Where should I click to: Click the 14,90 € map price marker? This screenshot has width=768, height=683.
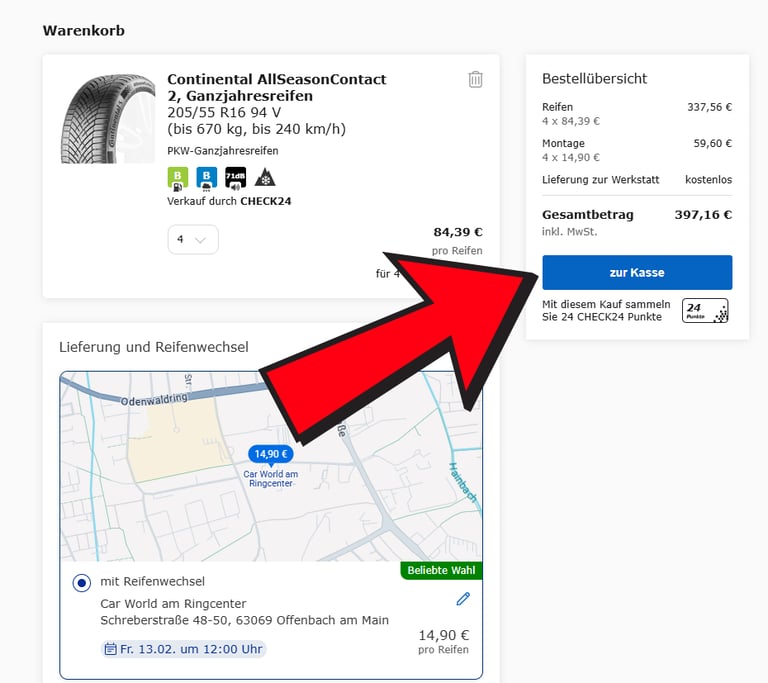pyautogui.click(x=271, y=454)
